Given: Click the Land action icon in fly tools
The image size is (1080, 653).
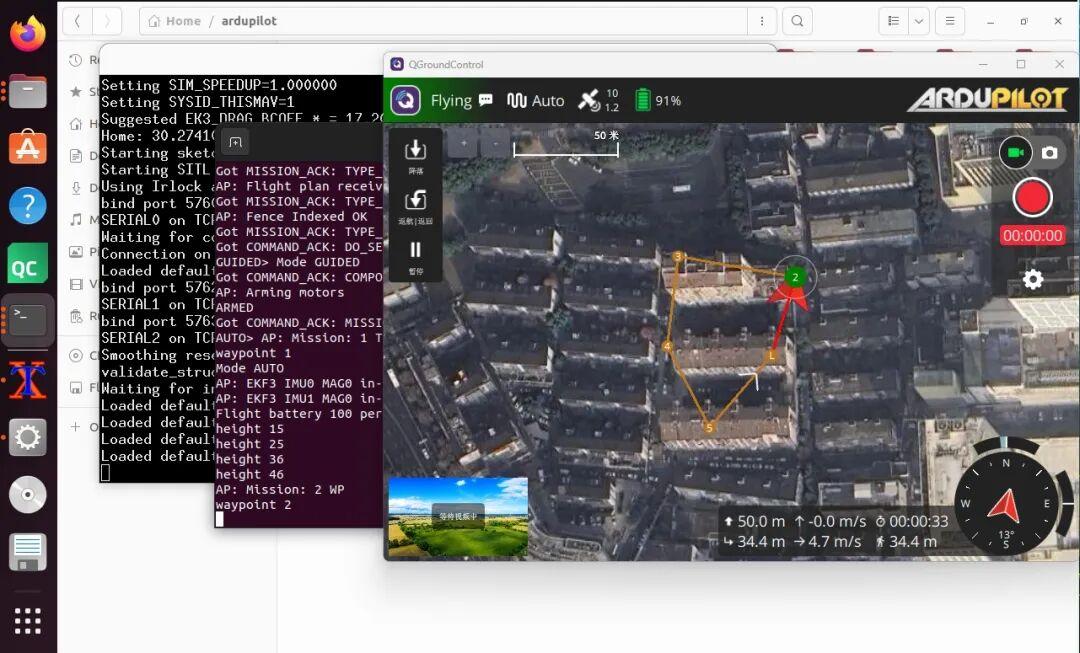Looking at the screenshot, I should click(x=415, y=150).
